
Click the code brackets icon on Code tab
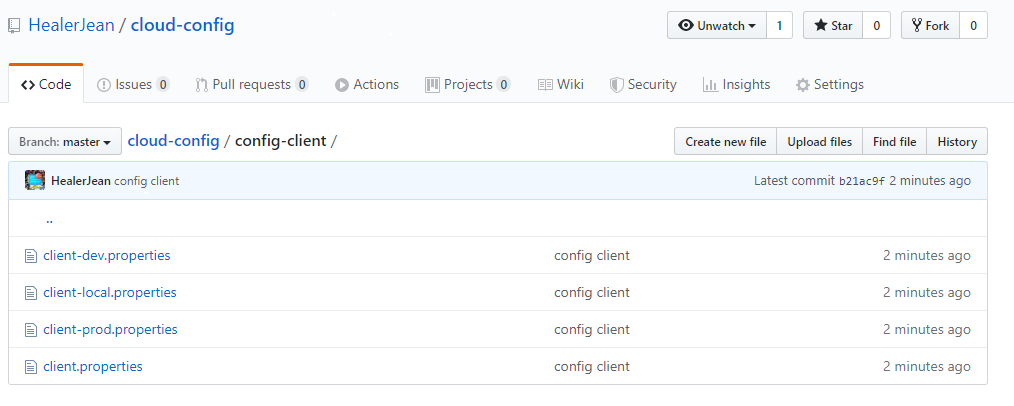(x=28, y=85)
